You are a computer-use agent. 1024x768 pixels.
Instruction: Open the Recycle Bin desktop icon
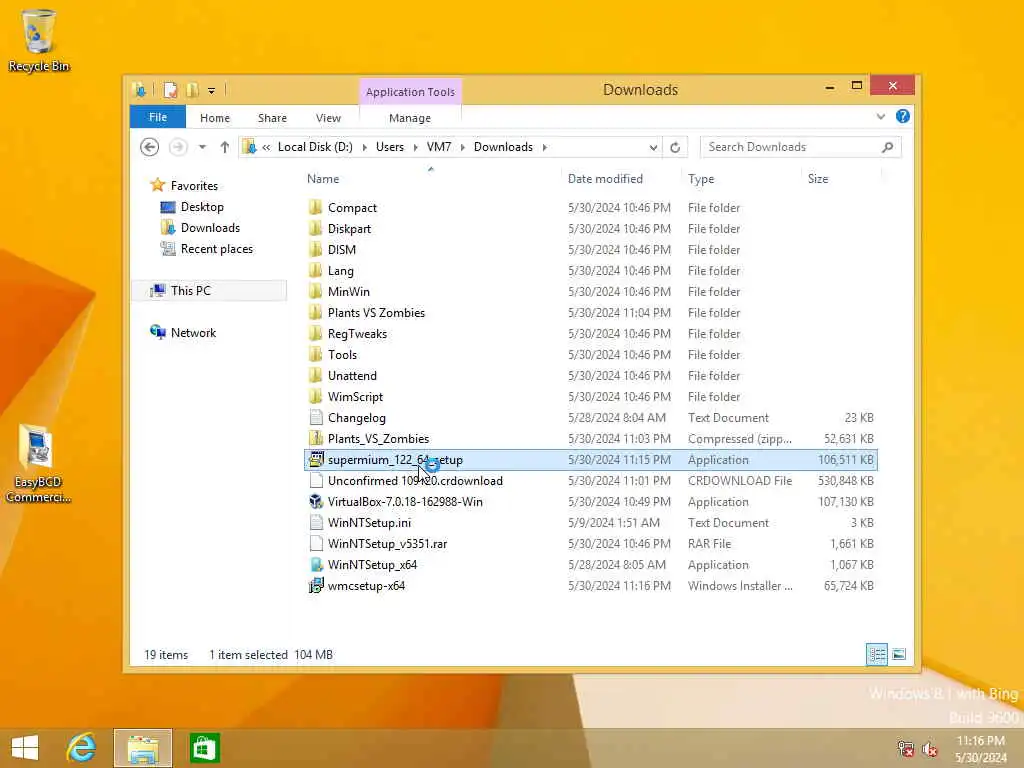39,40
